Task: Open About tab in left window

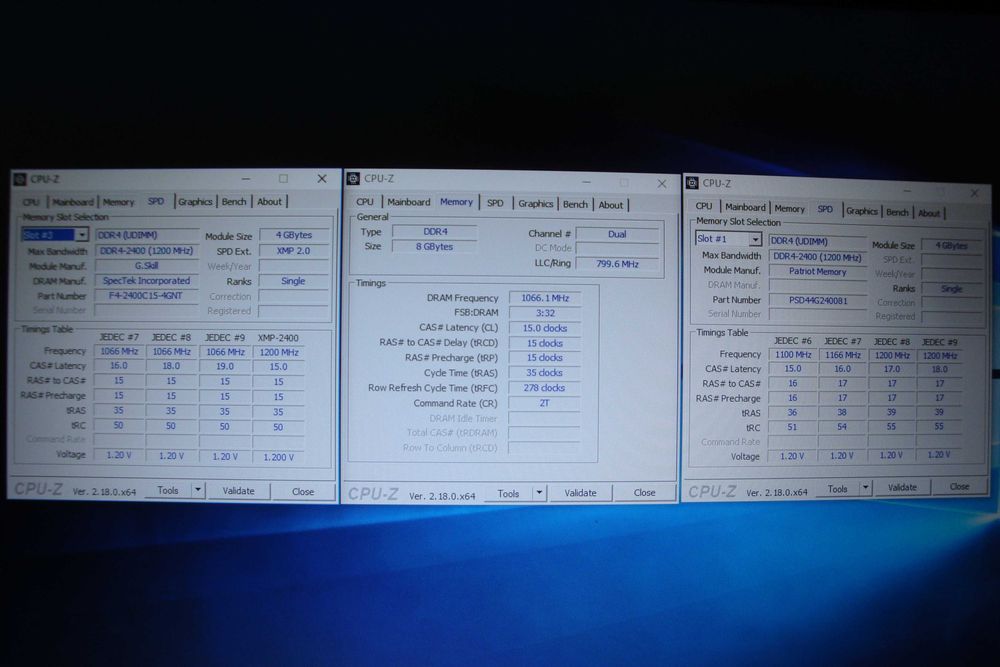Action: pyautogui.click(x=269, y=202)
